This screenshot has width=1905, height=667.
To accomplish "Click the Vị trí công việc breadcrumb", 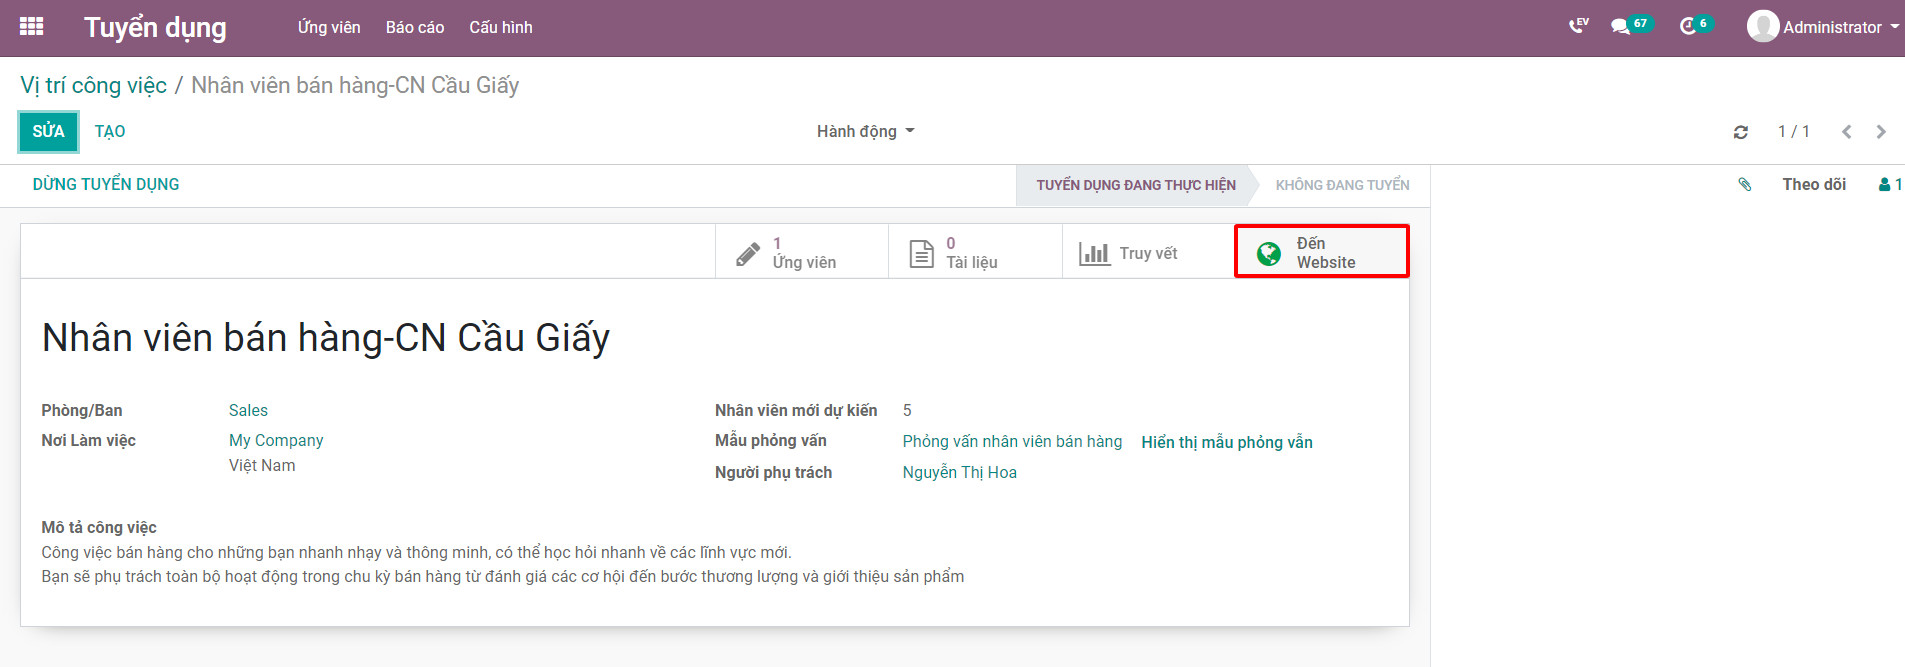I will 94,86.
